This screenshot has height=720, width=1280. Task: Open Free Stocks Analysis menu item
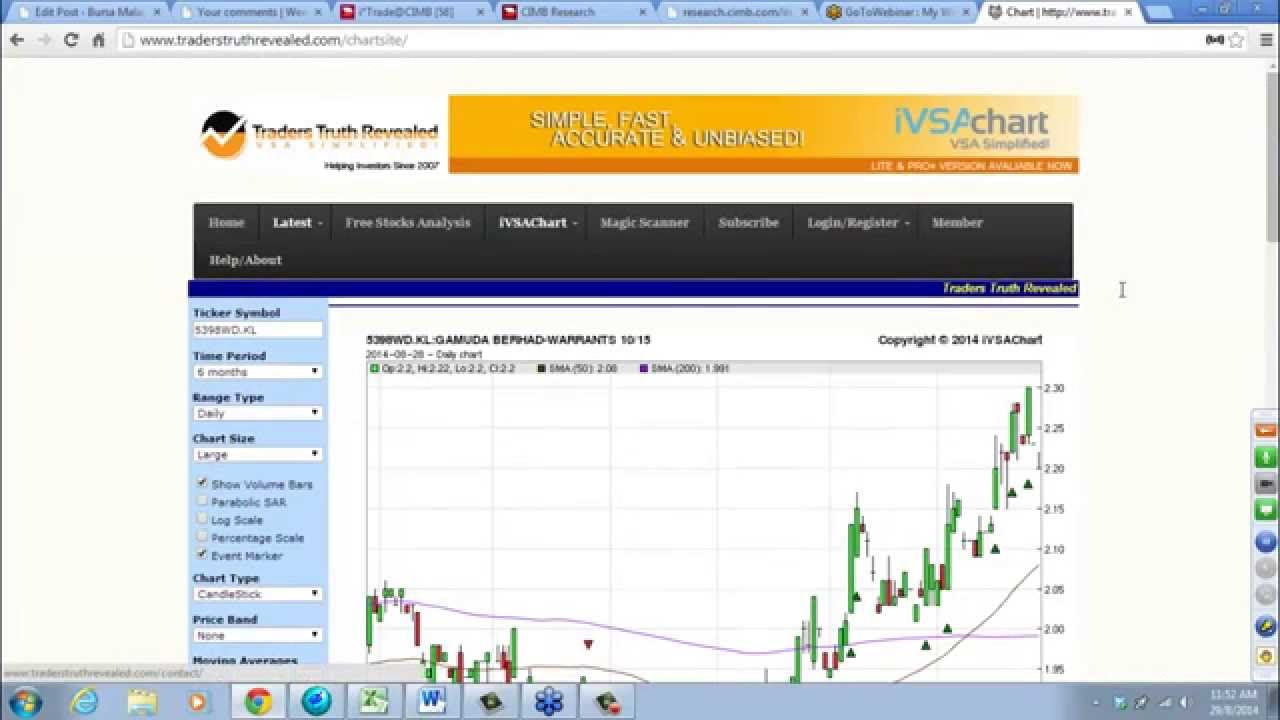[x=407, y=223]
